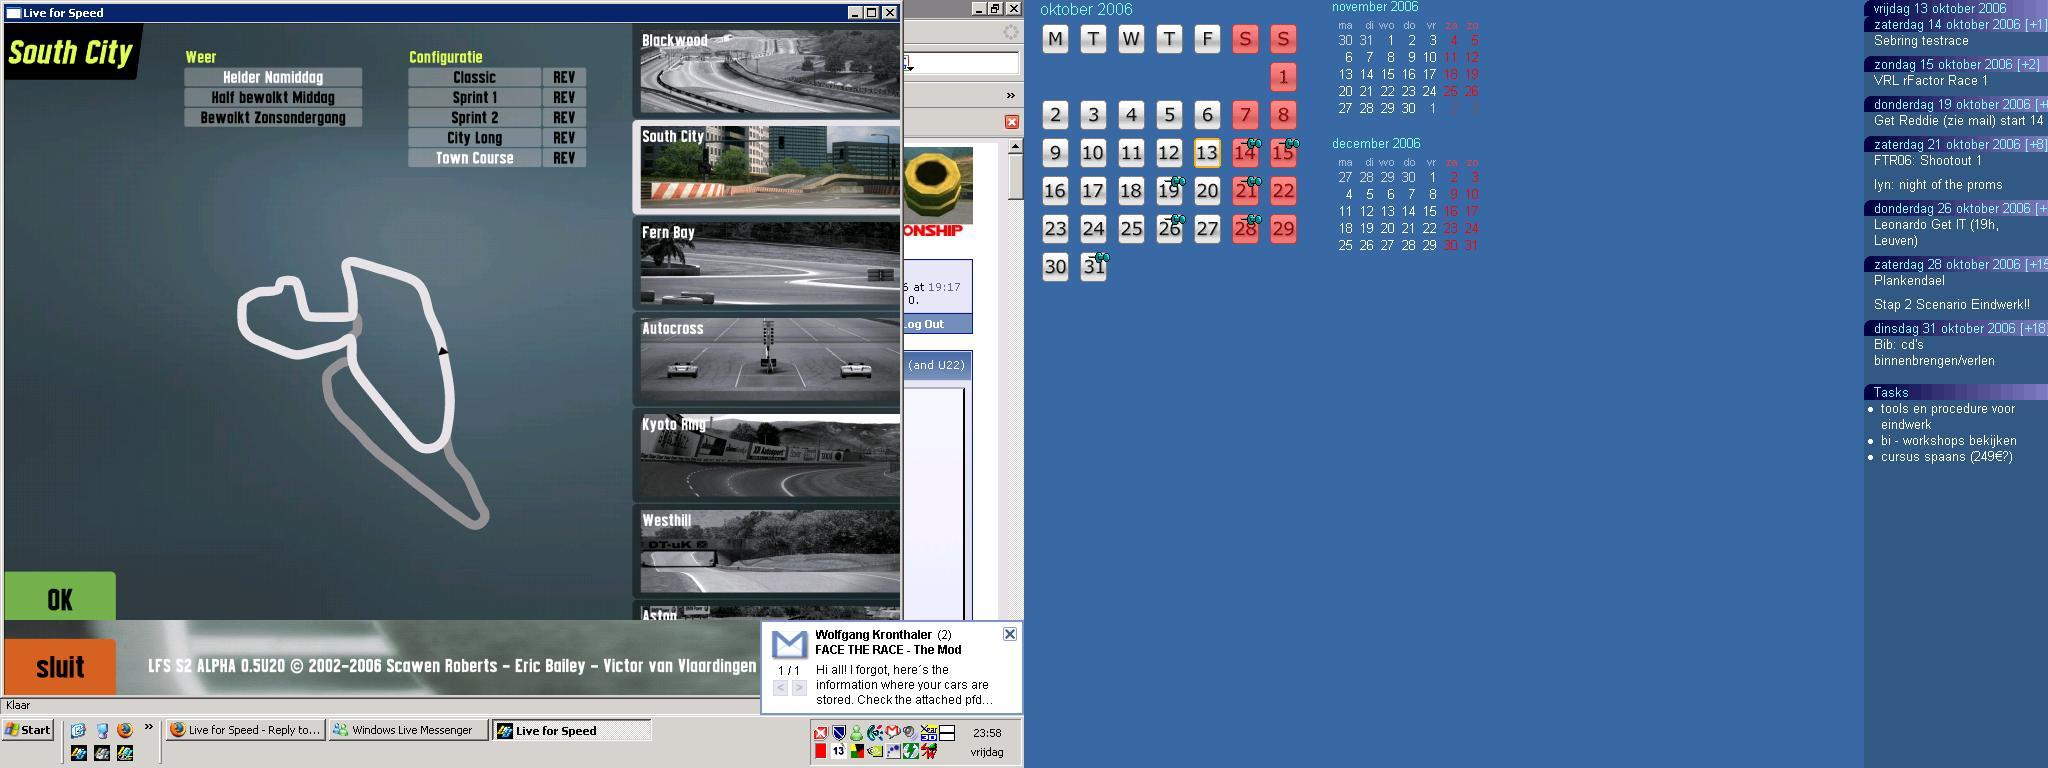
Task: Select Helder Namiddag weather
Action: (x=273, y=77)
